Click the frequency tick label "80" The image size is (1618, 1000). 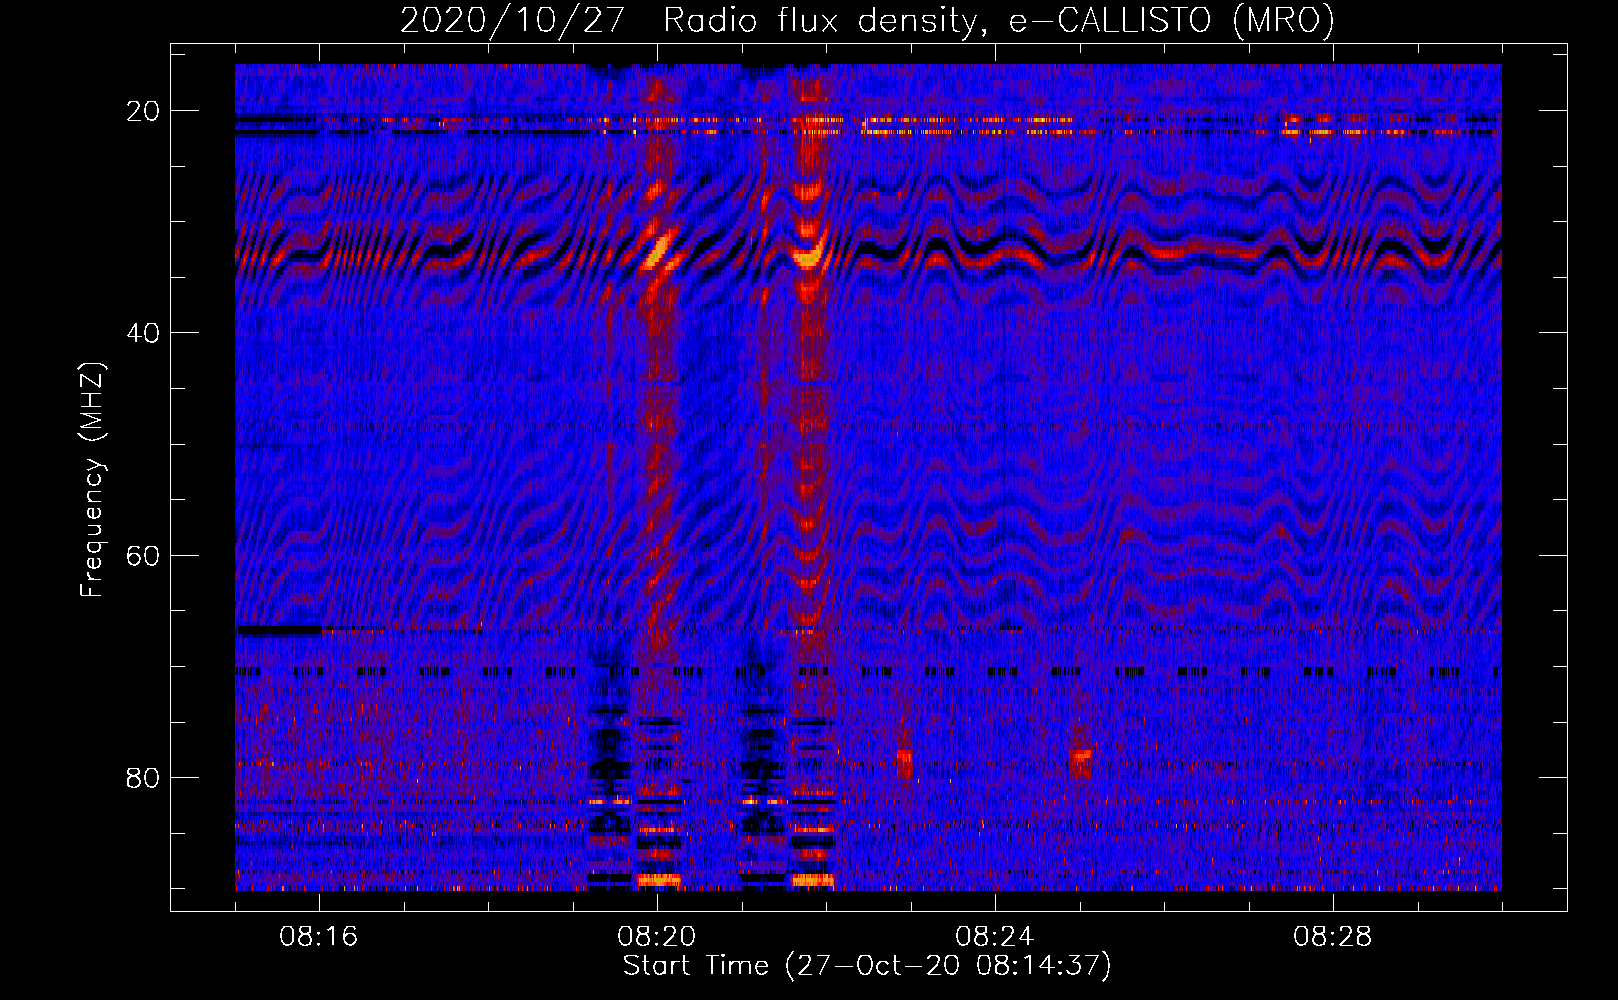[x=143, y=778]
